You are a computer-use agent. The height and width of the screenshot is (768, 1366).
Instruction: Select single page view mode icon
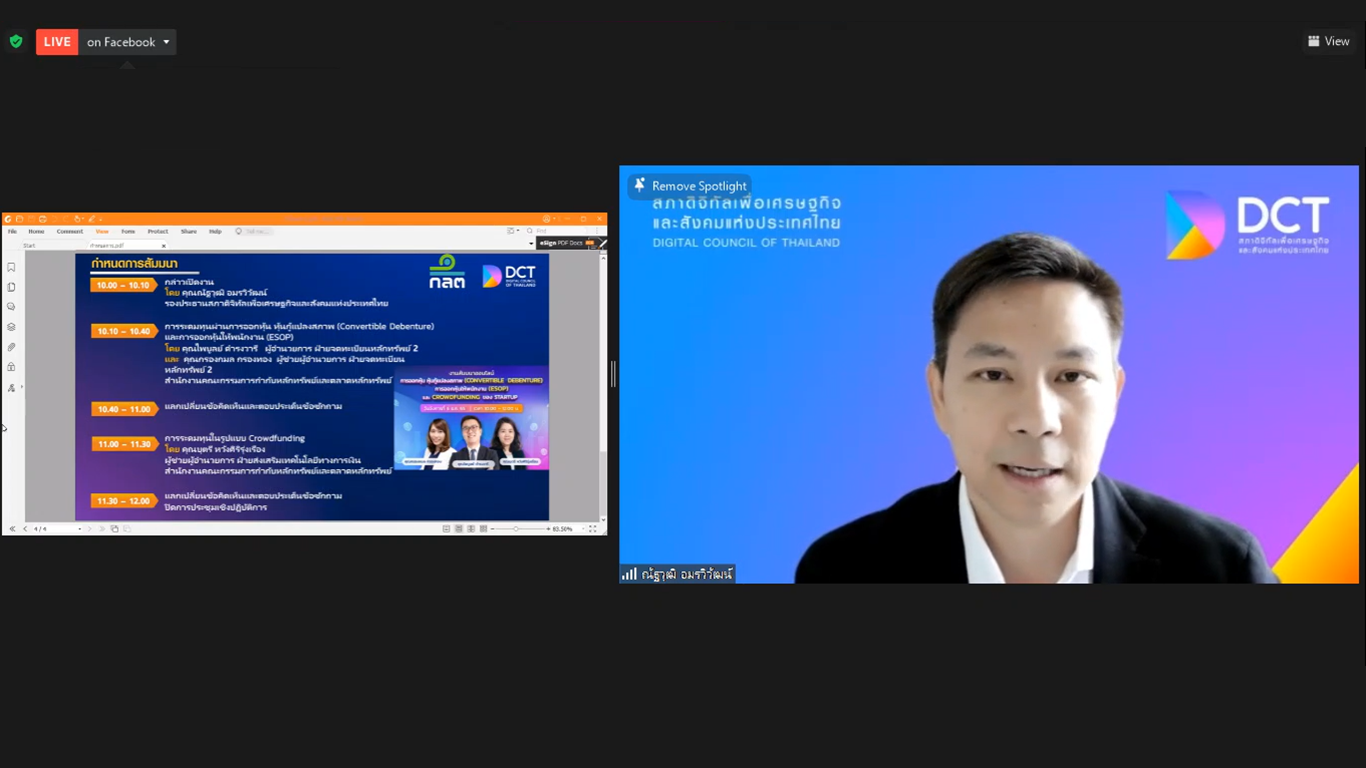pyautogui.click(x=446, y=529)
